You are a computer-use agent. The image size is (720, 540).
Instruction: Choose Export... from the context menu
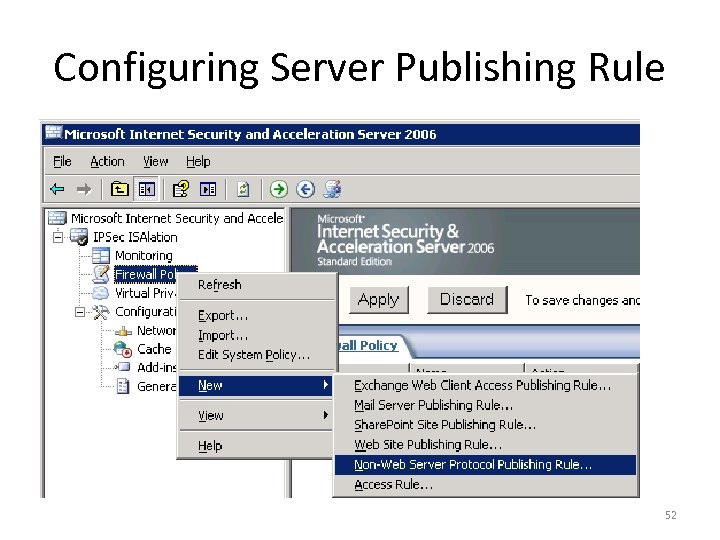pos(256,315)
